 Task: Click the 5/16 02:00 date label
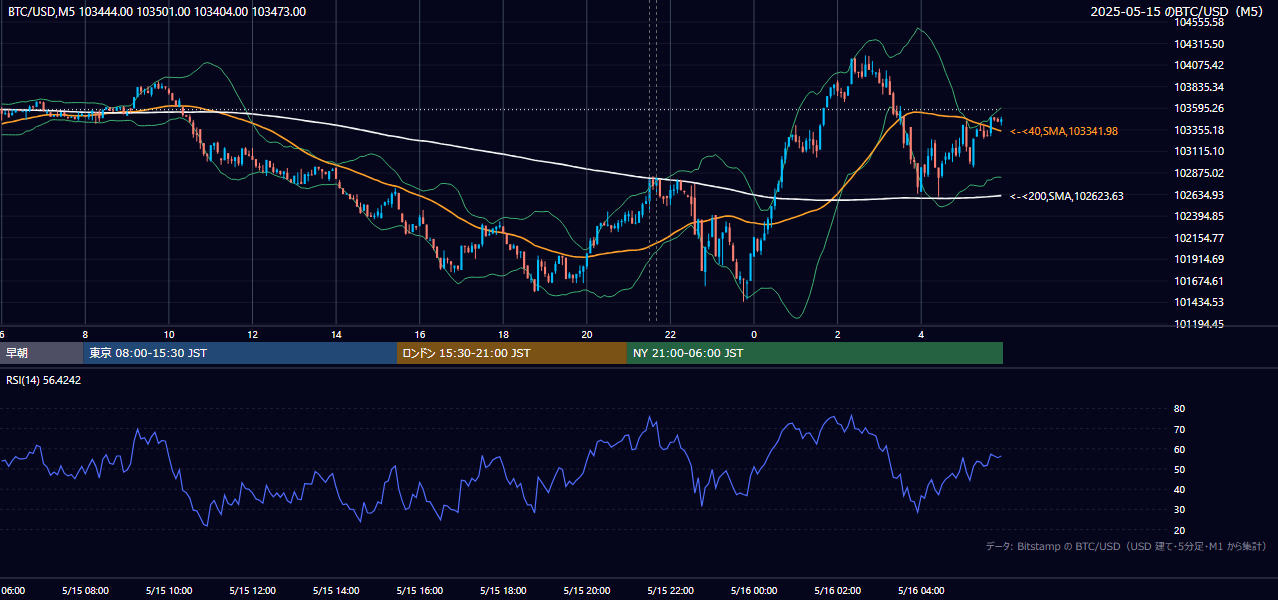(838, 591)
